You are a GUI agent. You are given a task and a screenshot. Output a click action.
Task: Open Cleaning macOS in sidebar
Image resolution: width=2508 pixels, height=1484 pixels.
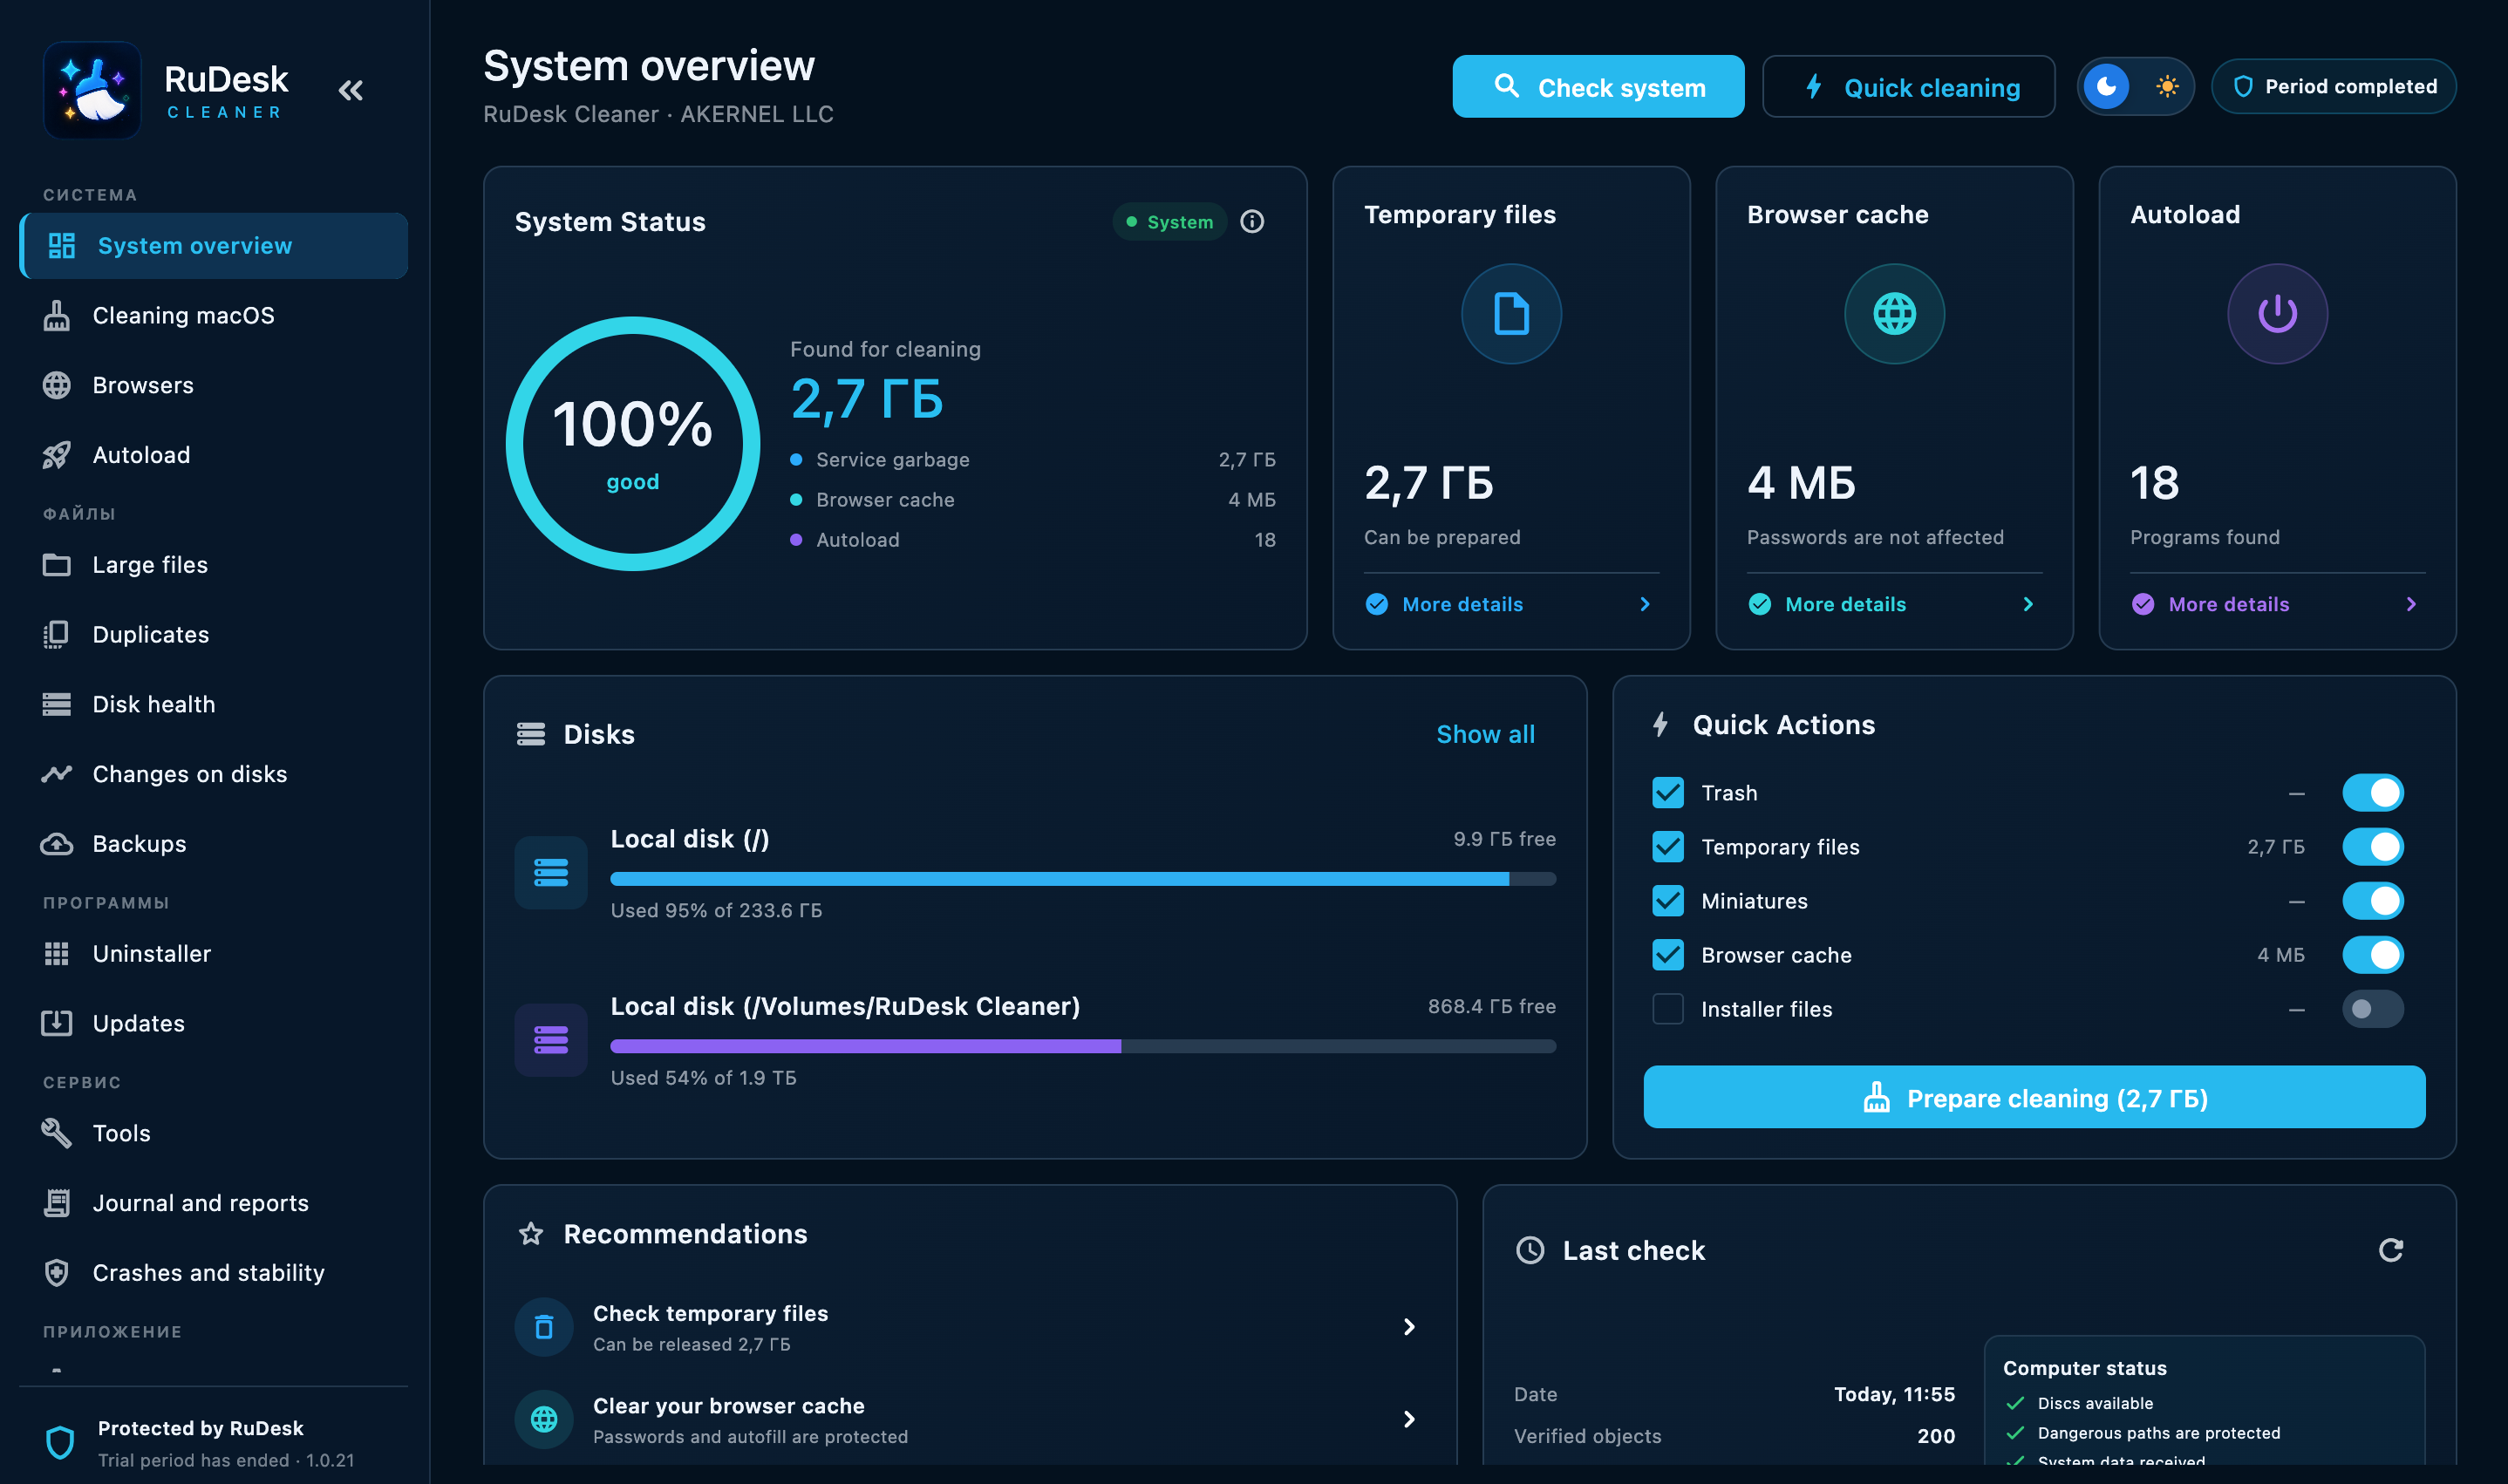[213, 316]
